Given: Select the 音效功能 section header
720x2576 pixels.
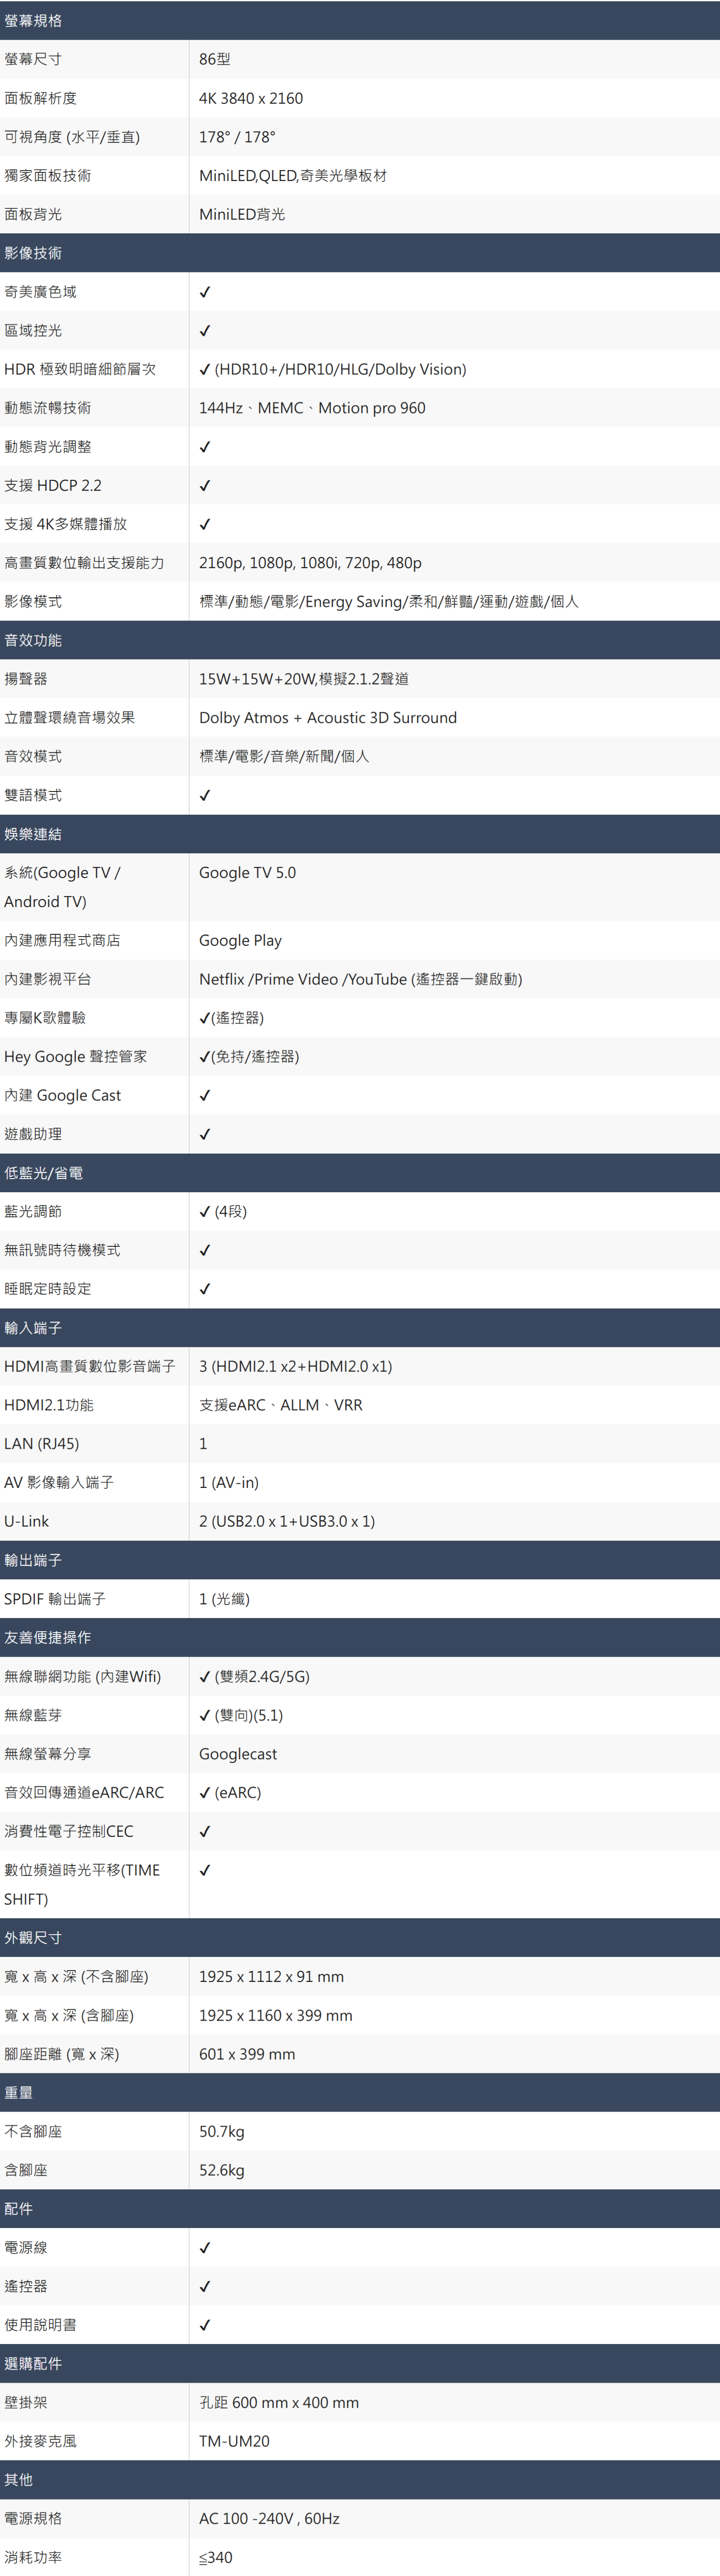Looking at the screenshot, I should coord(33,640).
